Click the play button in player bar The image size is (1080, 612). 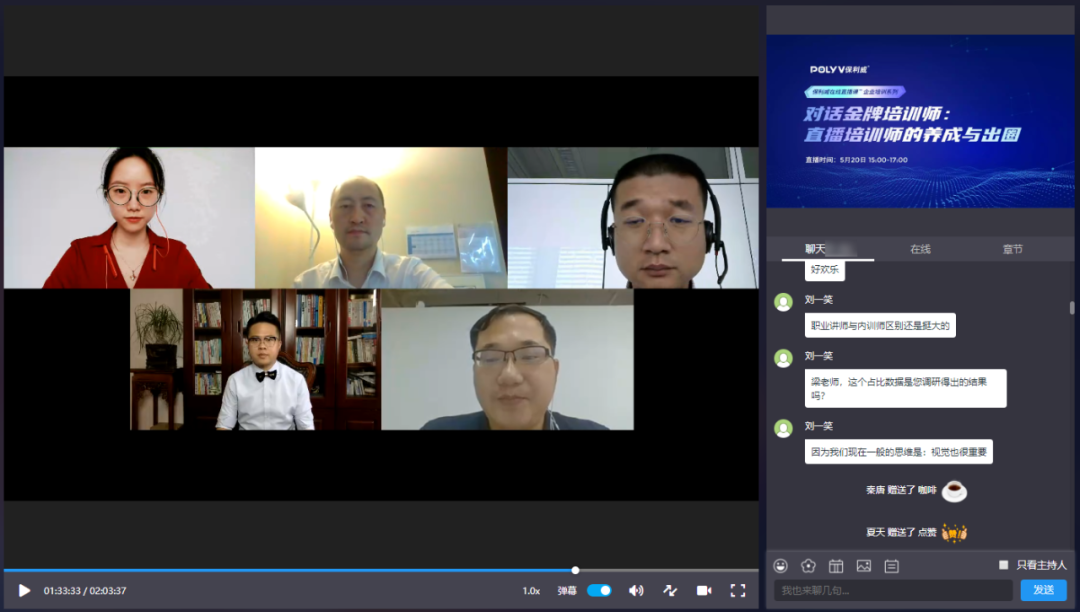click(25, 590)
